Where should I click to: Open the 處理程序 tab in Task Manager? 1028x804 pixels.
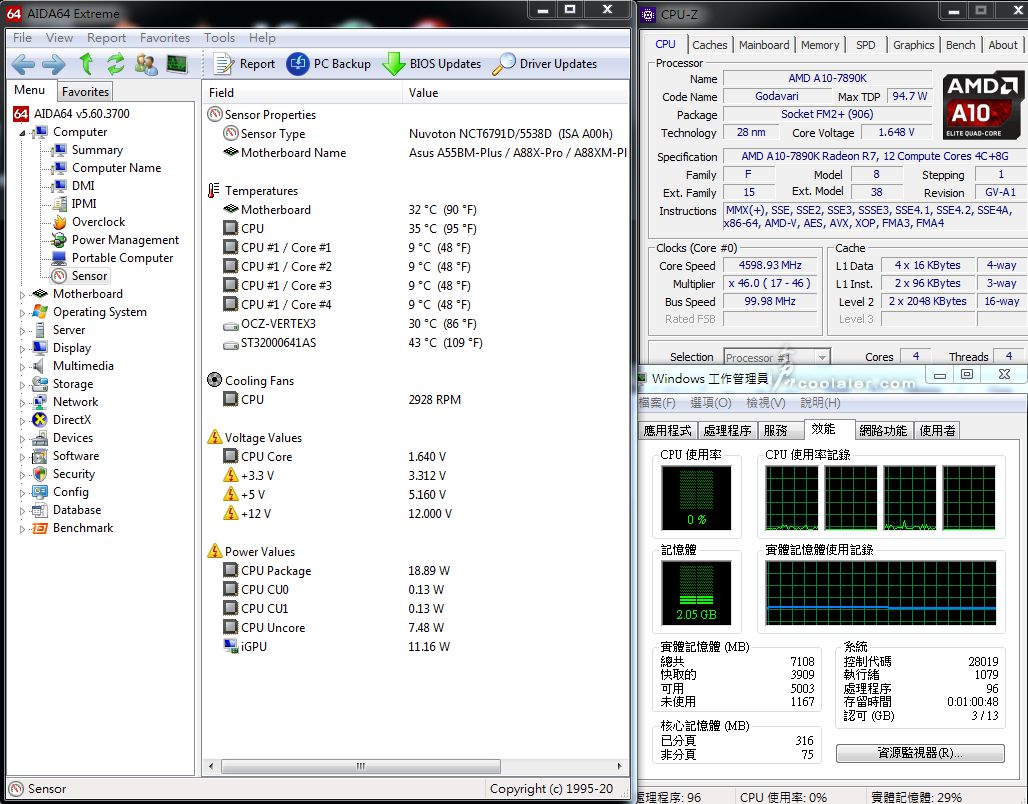click(x=727, y=430)
